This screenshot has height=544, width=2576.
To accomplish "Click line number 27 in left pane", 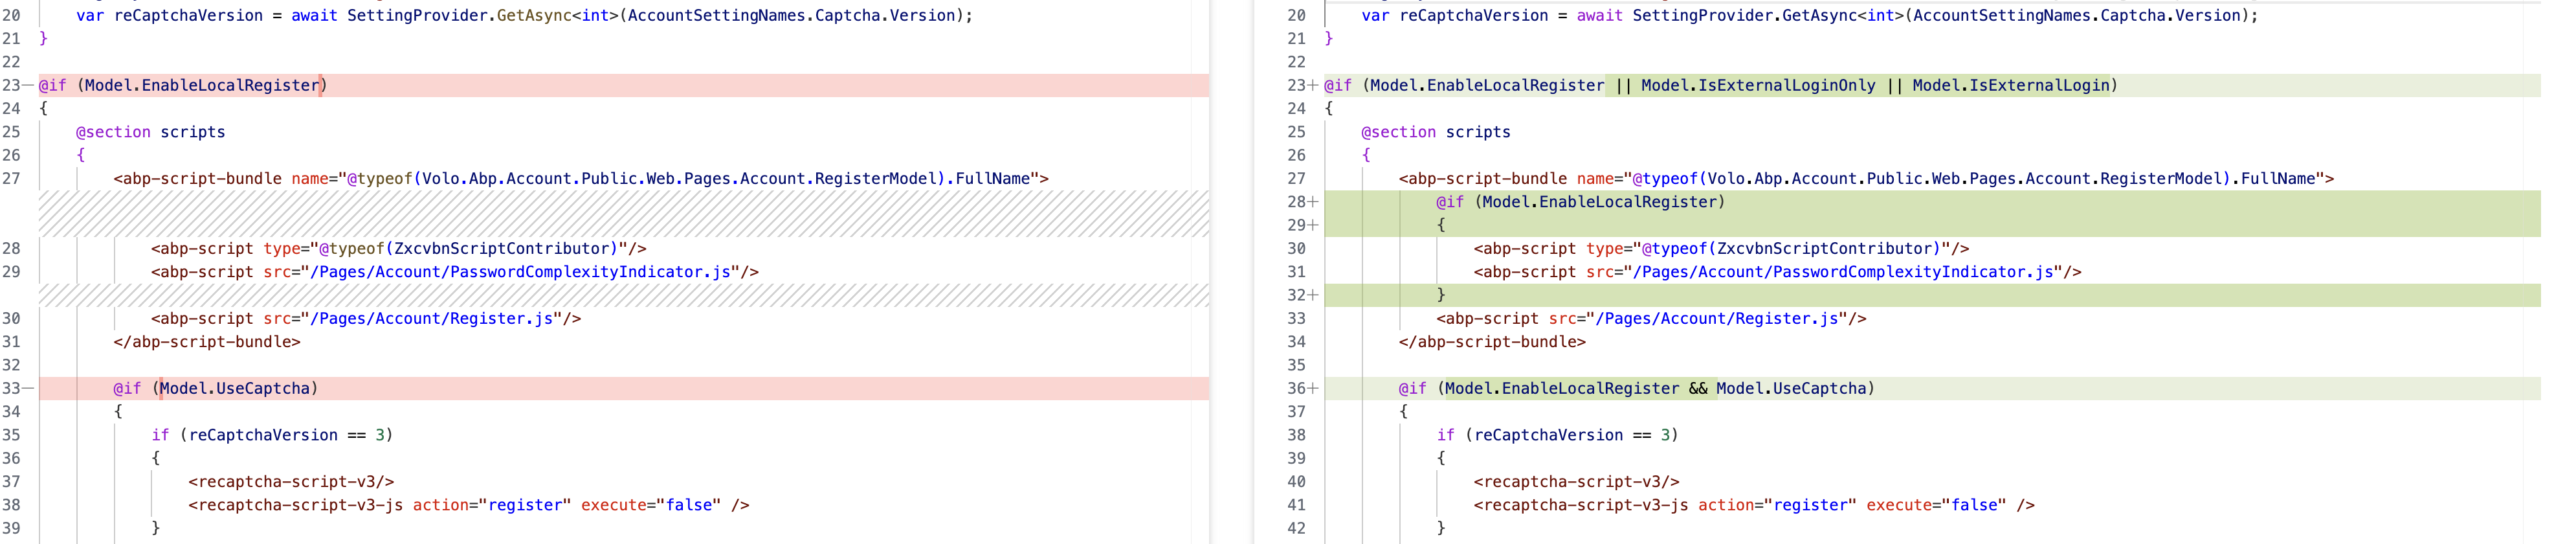I will (x=12, y=179).
